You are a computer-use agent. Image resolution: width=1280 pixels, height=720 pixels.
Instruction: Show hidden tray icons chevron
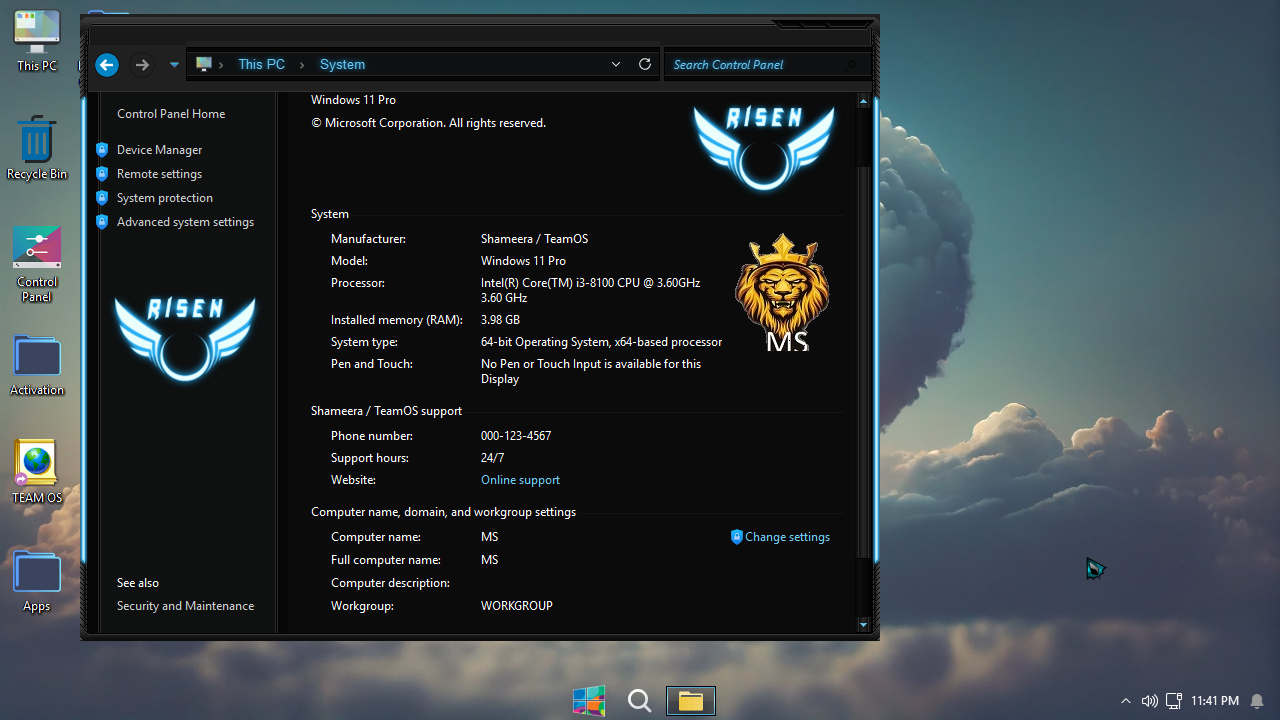(1126, 701)
